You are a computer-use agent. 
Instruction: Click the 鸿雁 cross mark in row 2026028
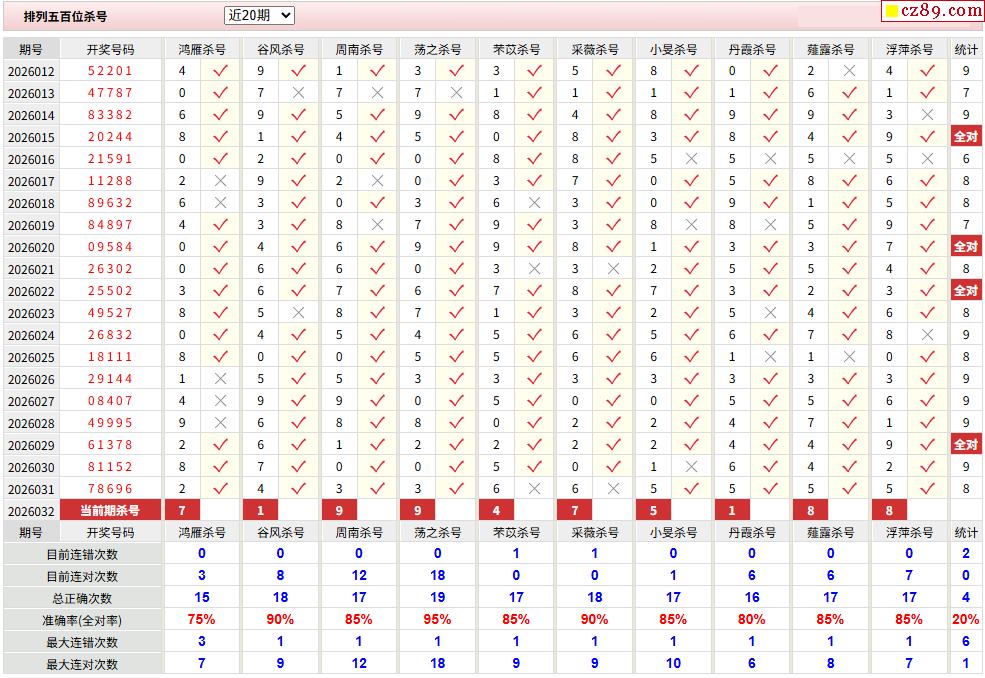(x=220, y=423)
